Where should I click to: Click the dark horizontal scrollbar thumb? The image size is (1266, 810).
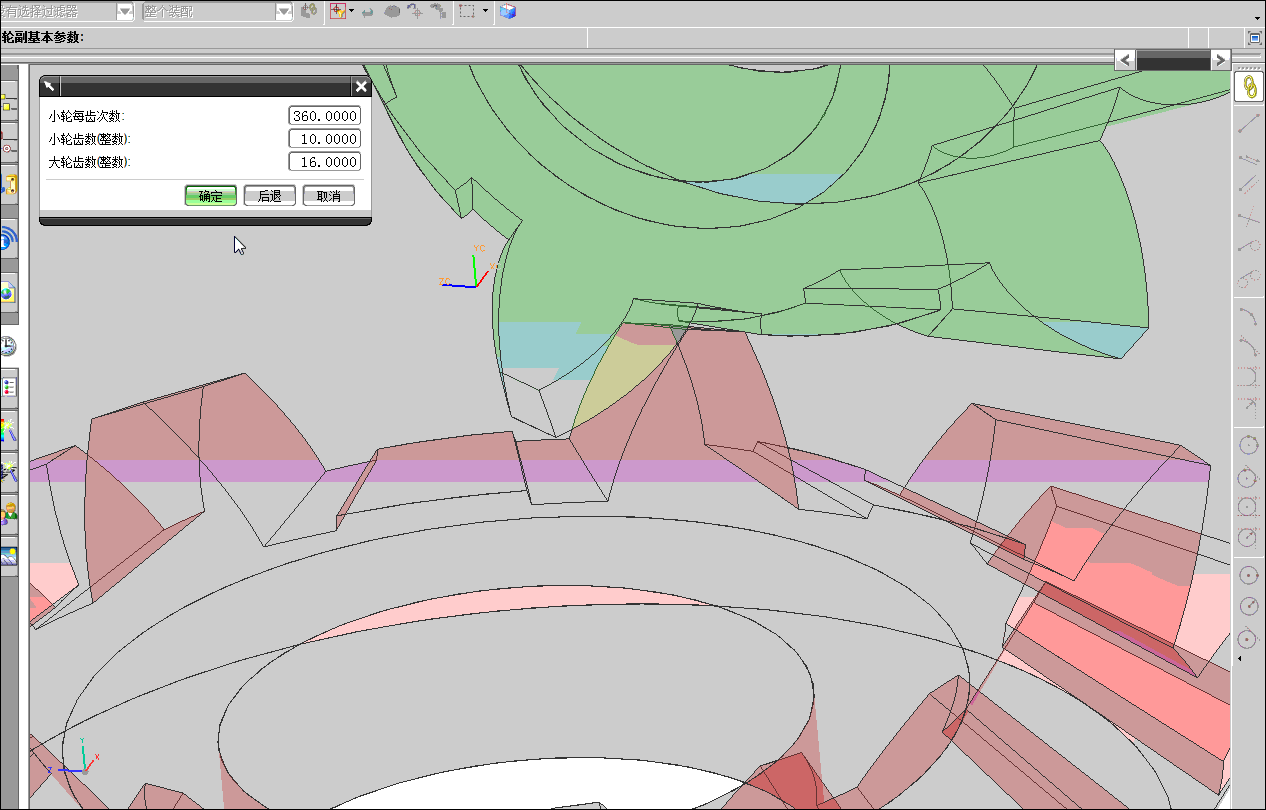(1173, 60)
